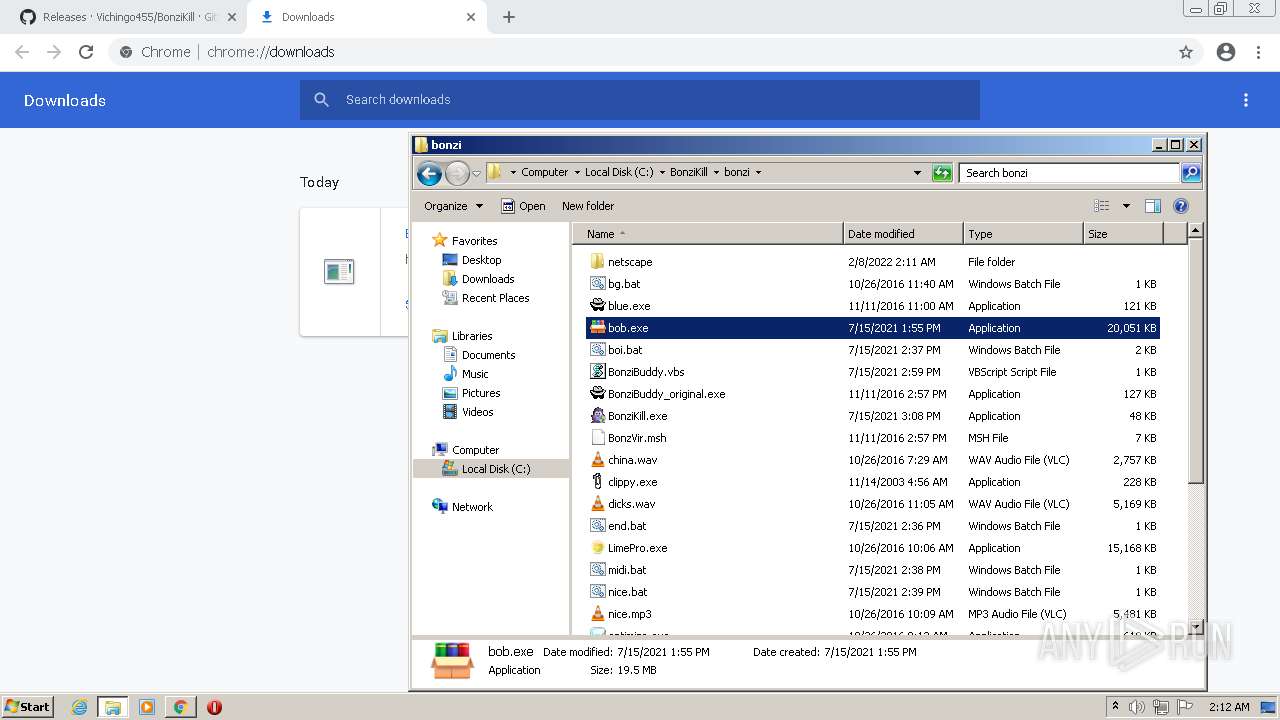Screen dimensions: 1280x720
Task: Click the Windows Start button
Action: click(28, 707)
